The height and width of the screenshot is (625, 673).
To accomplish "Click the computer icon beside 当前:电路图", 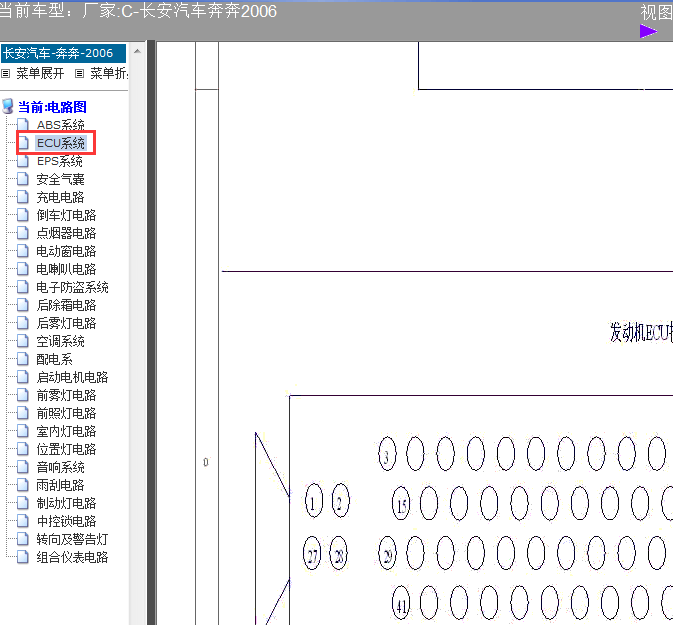I will pyautogui.click(x=8, y=106).
